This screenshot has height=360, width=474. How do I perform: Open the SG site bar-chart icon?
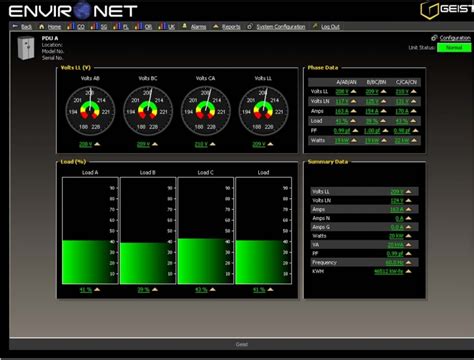[94, 26]
